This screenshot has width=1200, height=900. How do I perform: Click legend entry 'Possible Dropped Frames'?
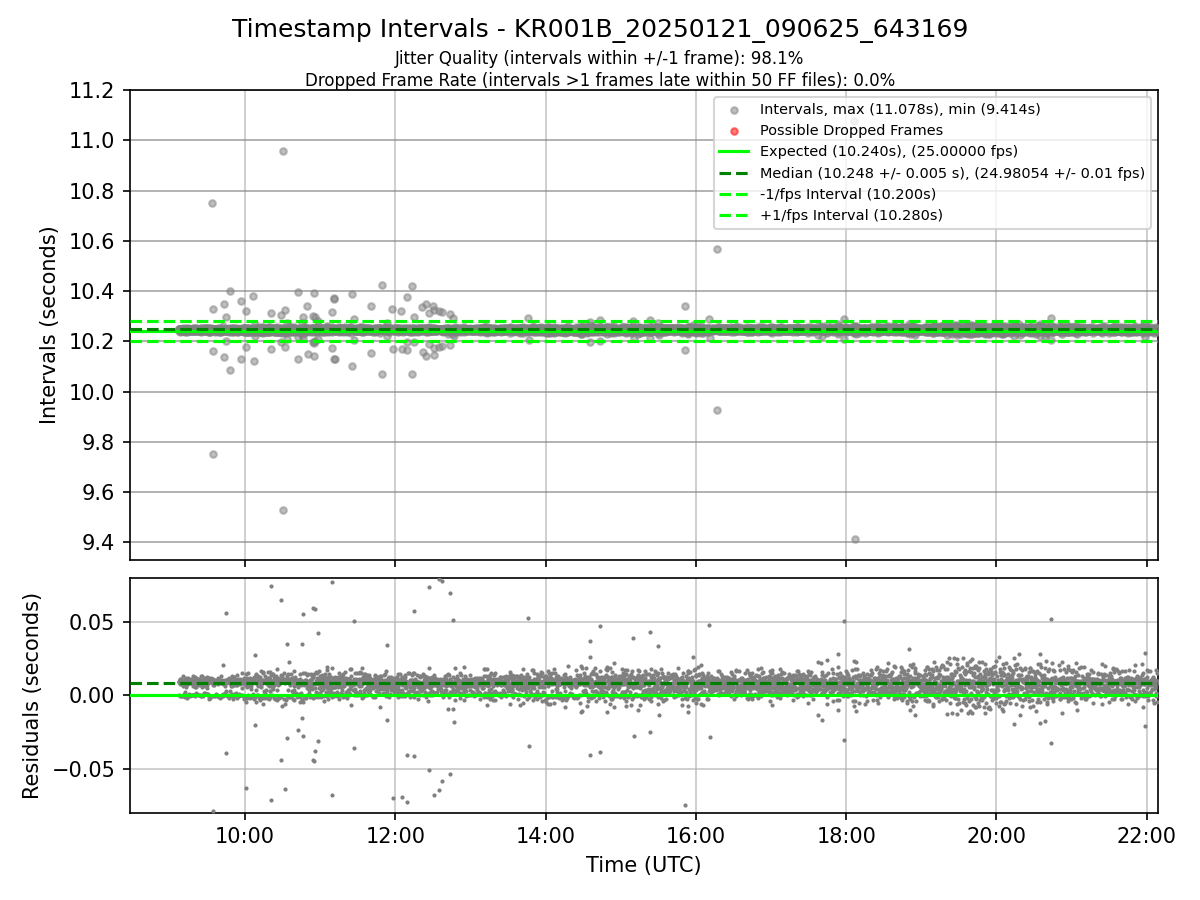click(x=851, y=130)
